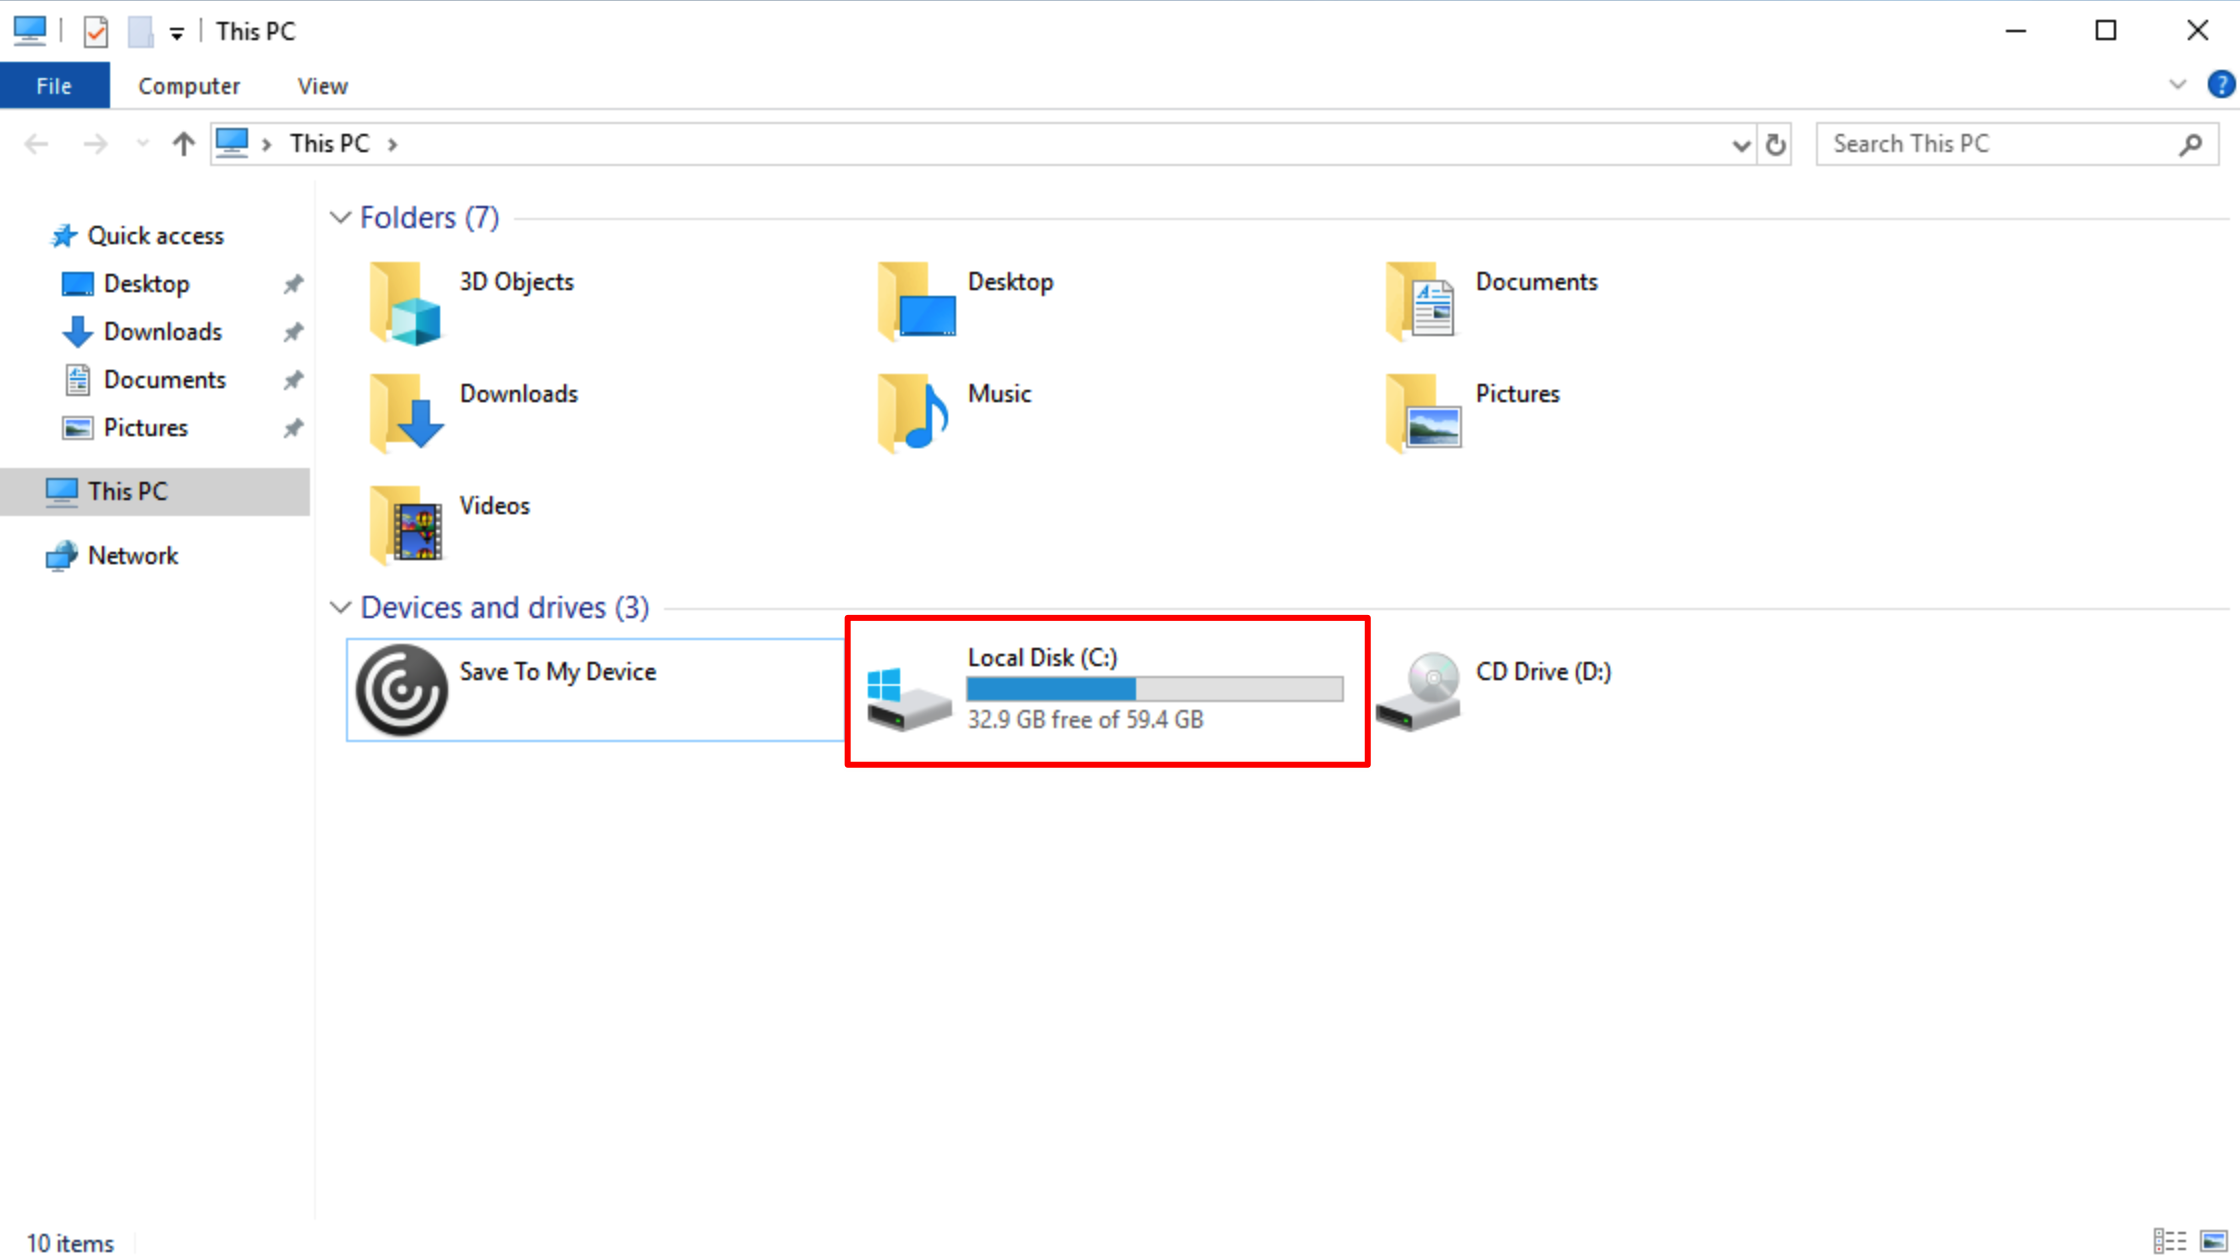This screenshot has height=1260, width=2240.
Task: Open the 3D Objects folder
Action: pos(516,282)
